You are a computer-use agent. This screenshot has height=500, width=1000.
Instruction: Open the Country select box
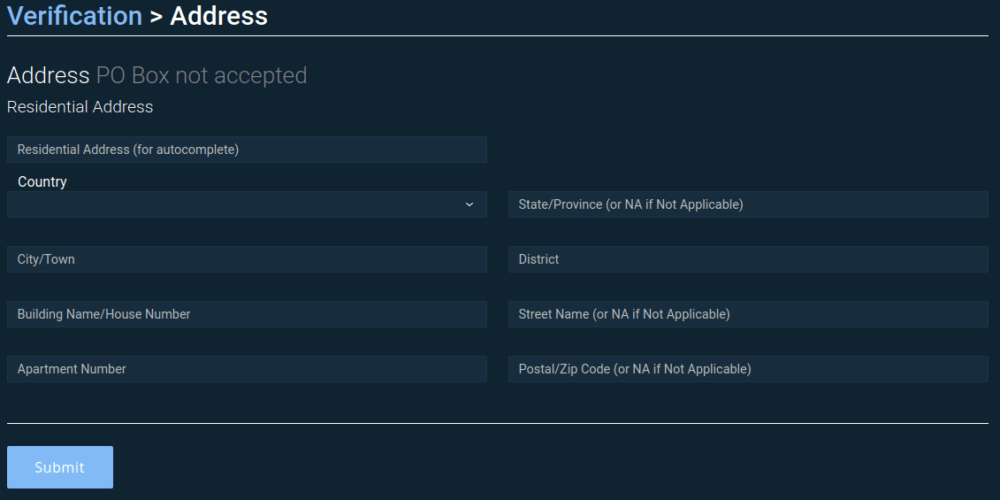[240, 204]
